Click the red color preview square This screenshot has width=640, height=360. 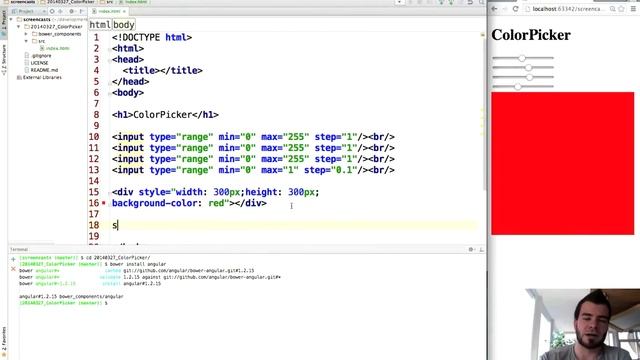(562, 163)
